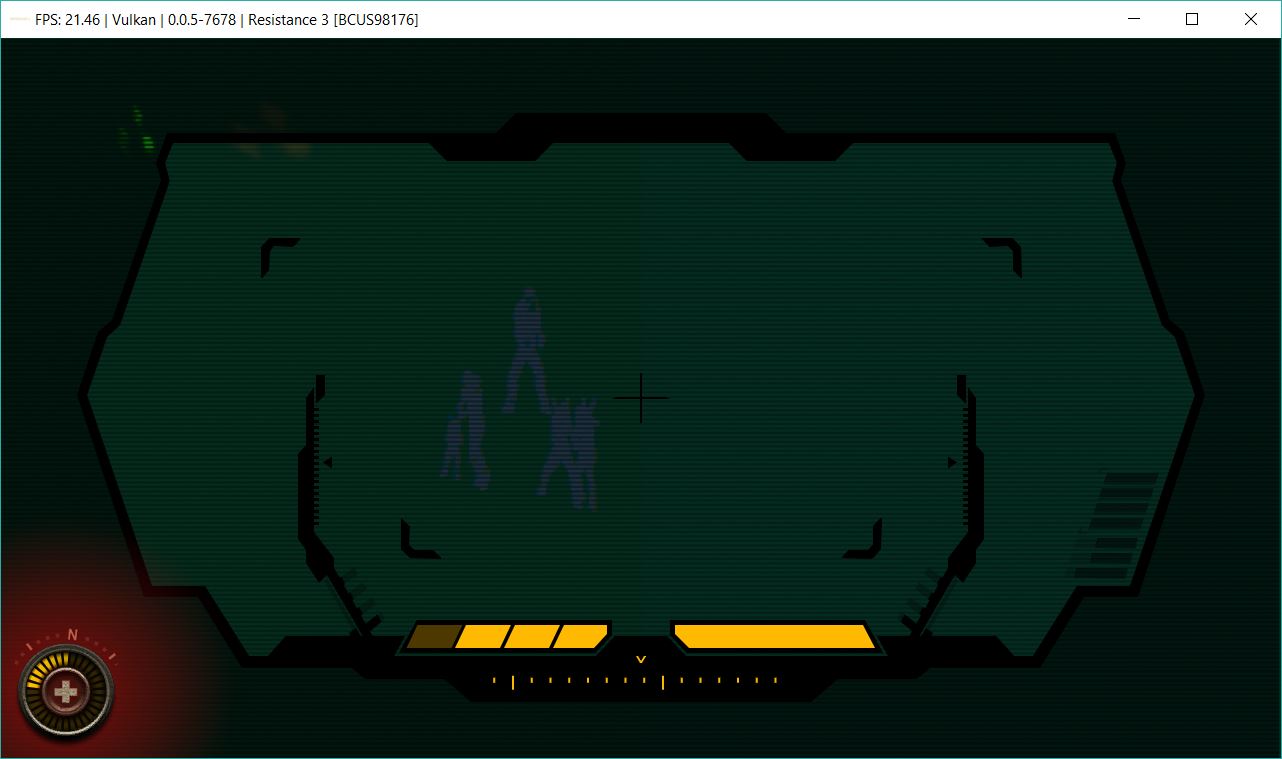Click the app icon in the title bar
This screenshot has height=759, width=1282.
(18, 19)
